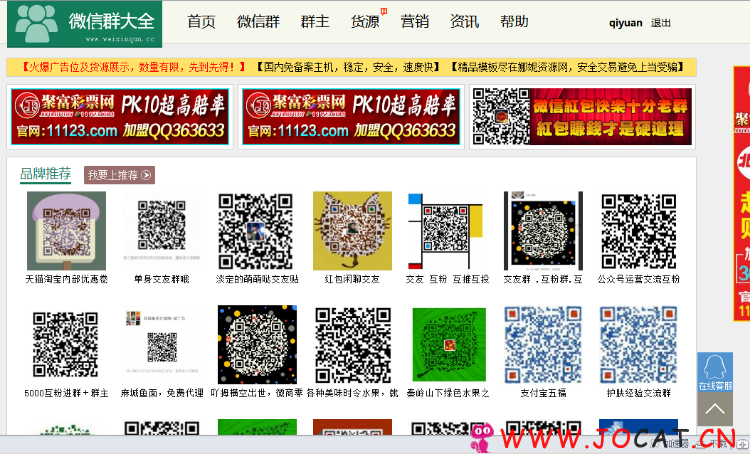The width and height of the screenshot is (750, 454).
Task: Click the 微信红包快乐十分老群 banner
Action: 582,117
